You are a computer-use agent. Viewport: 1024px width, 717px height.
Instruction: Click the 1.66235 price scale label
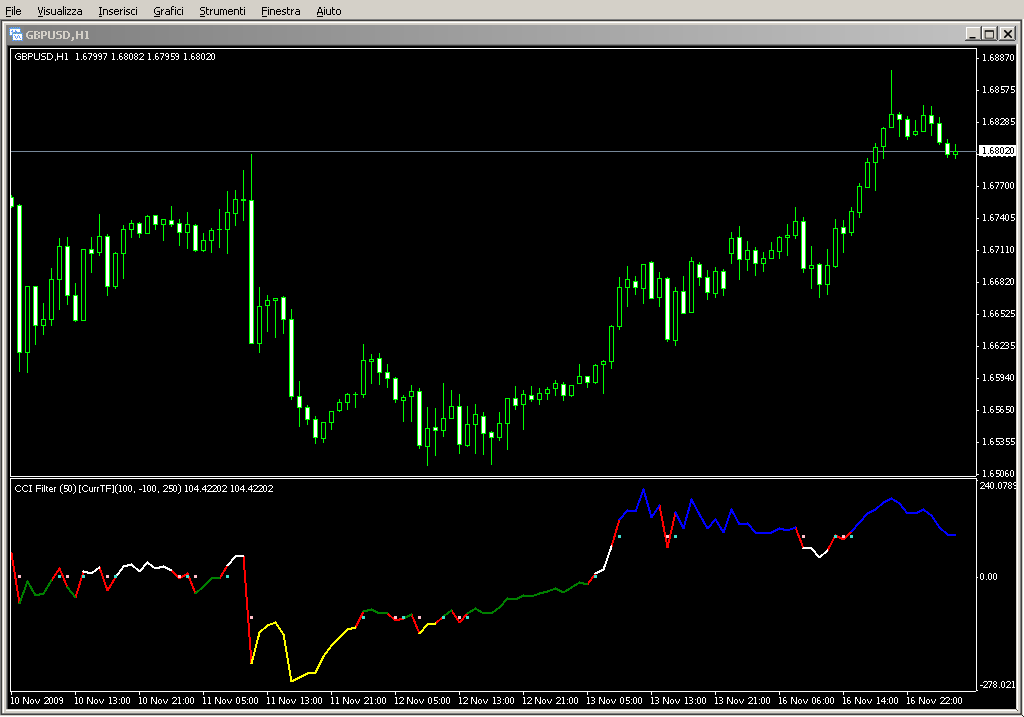coord(998,345)
